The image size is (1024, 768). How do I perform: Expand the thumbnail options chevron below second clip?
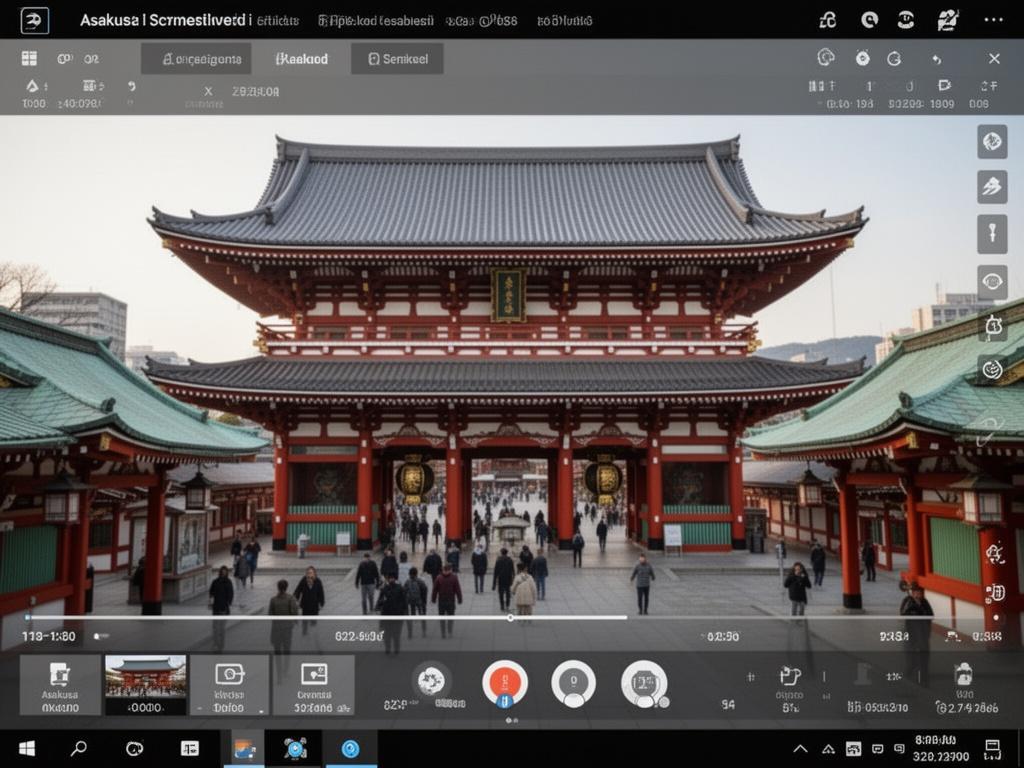click(x=198, y=710)
